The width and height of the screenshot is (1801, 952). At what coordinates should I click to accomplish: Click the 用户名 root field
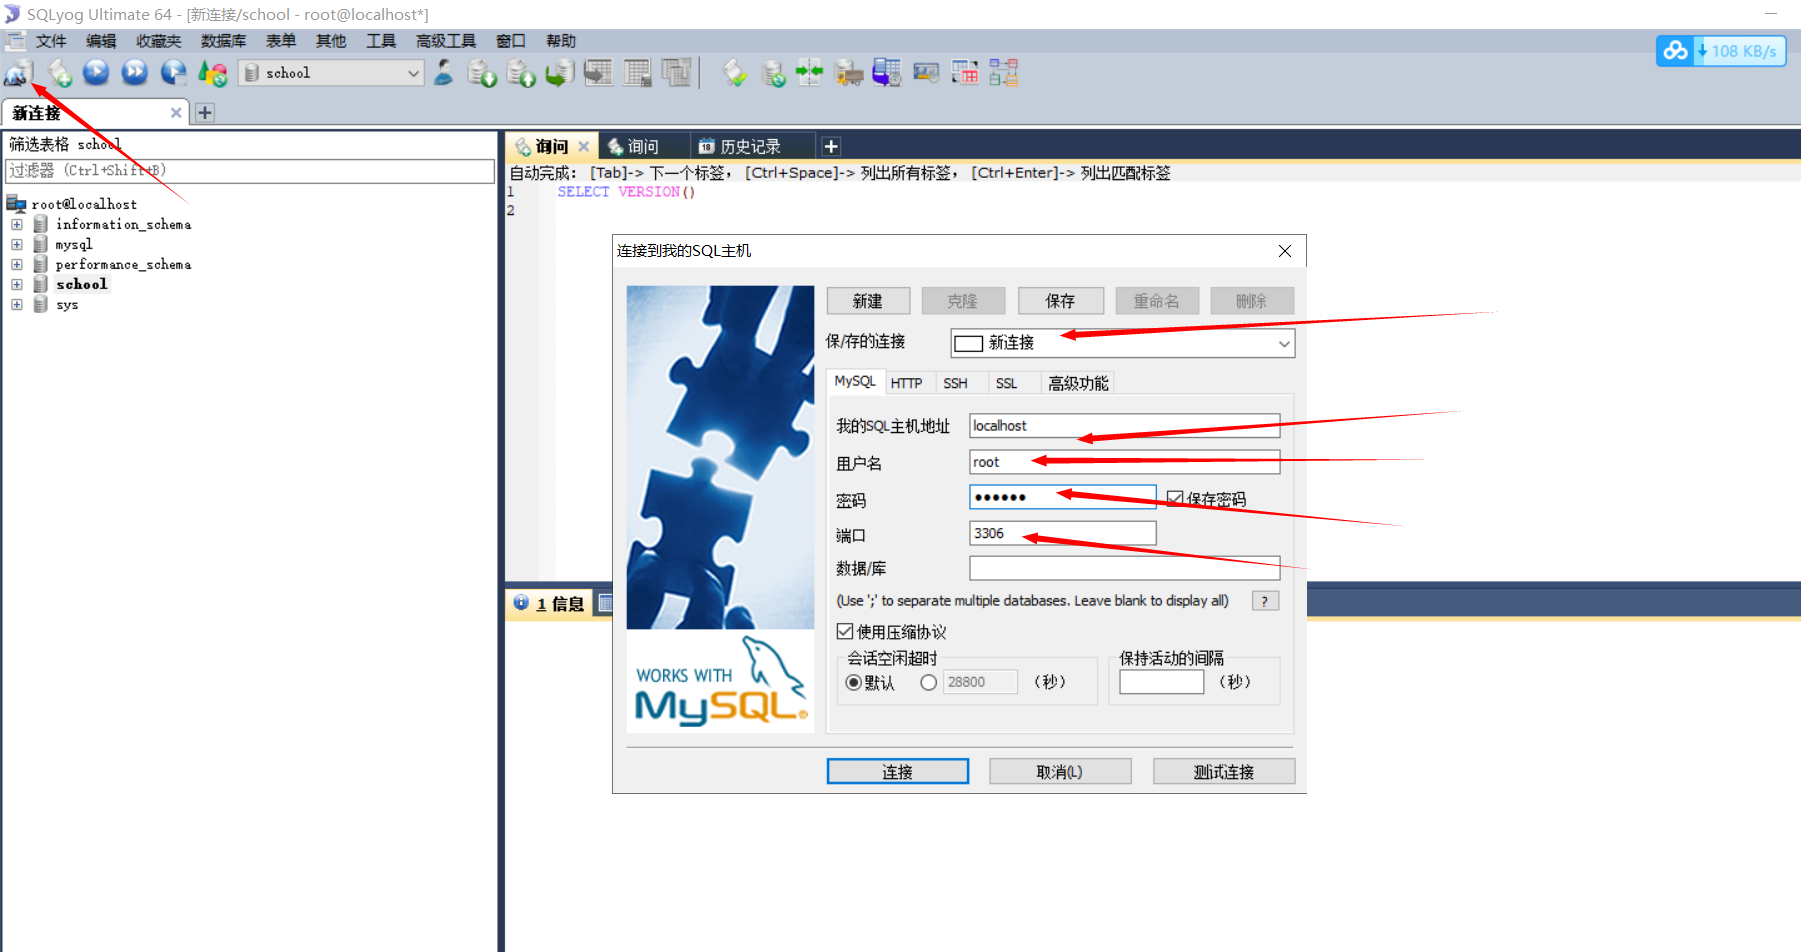1124,462
